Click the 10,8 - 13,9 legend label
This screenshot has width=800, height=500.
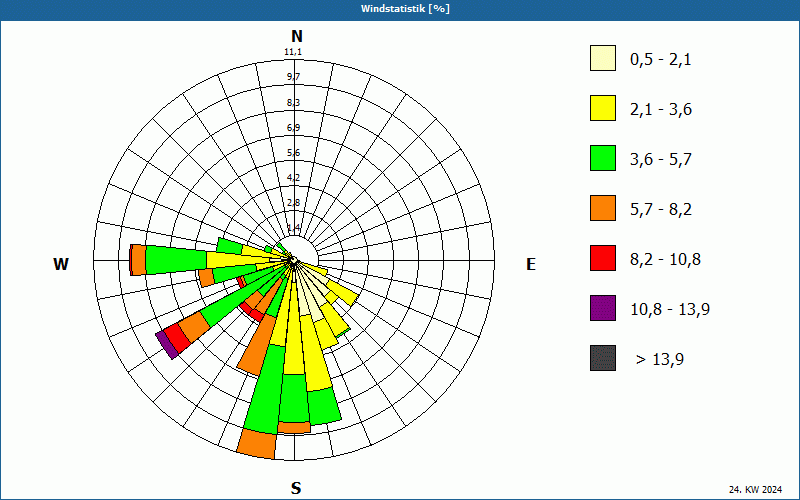point(670,310)
